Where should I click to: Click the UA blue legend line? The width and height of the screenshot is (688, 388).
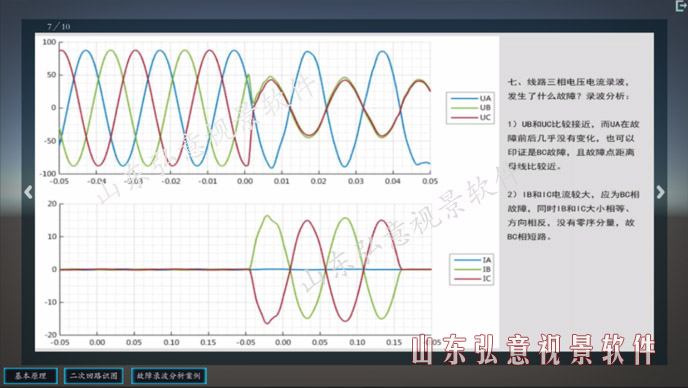click(464, 98)
